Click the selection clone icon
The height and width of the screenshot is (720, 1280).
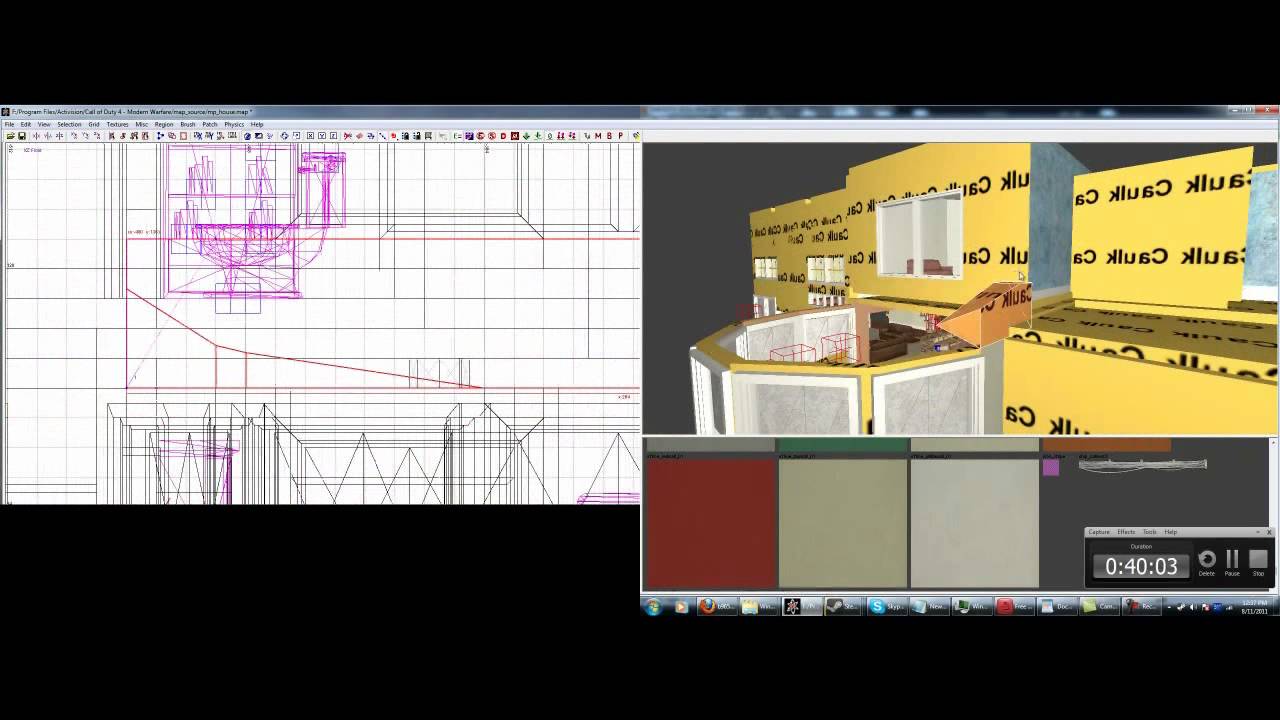(x=172, y=136)
